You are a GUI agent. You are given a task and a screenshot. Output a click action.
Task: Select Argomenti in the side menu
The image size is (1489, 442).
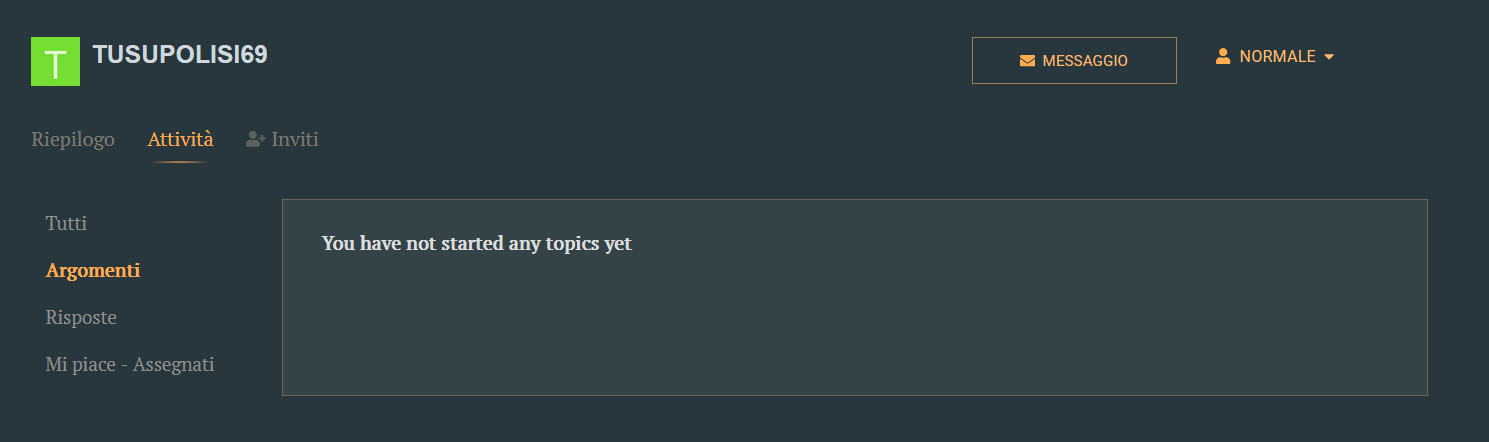[93, 270]
